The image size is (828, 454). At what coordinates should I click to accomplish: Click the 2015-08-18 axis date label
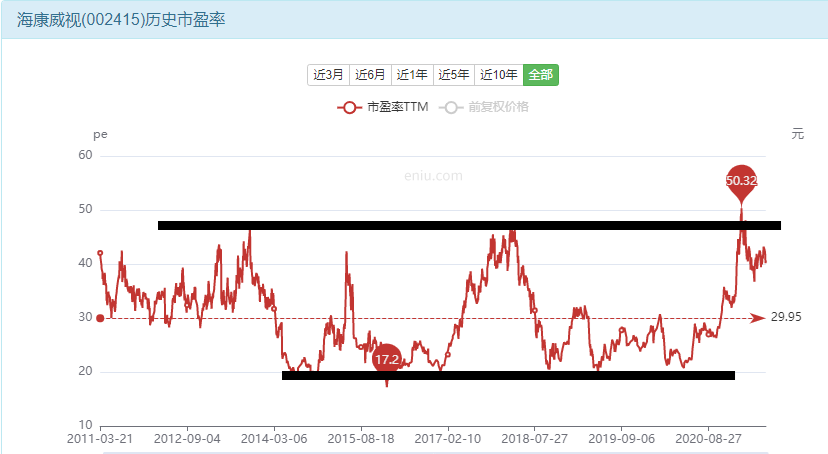click(361, 439)
